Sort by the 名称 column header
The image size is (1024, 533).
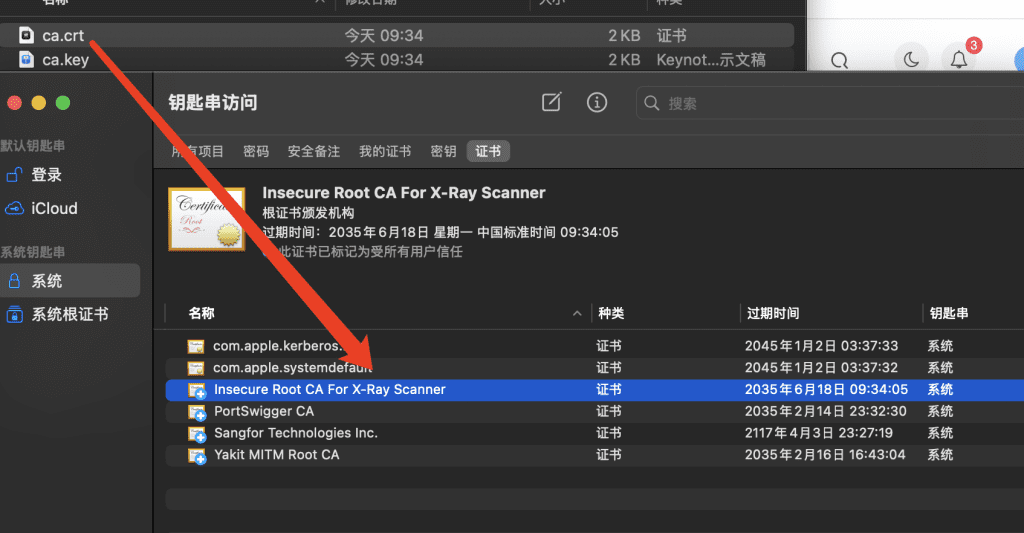click(202, 314)
